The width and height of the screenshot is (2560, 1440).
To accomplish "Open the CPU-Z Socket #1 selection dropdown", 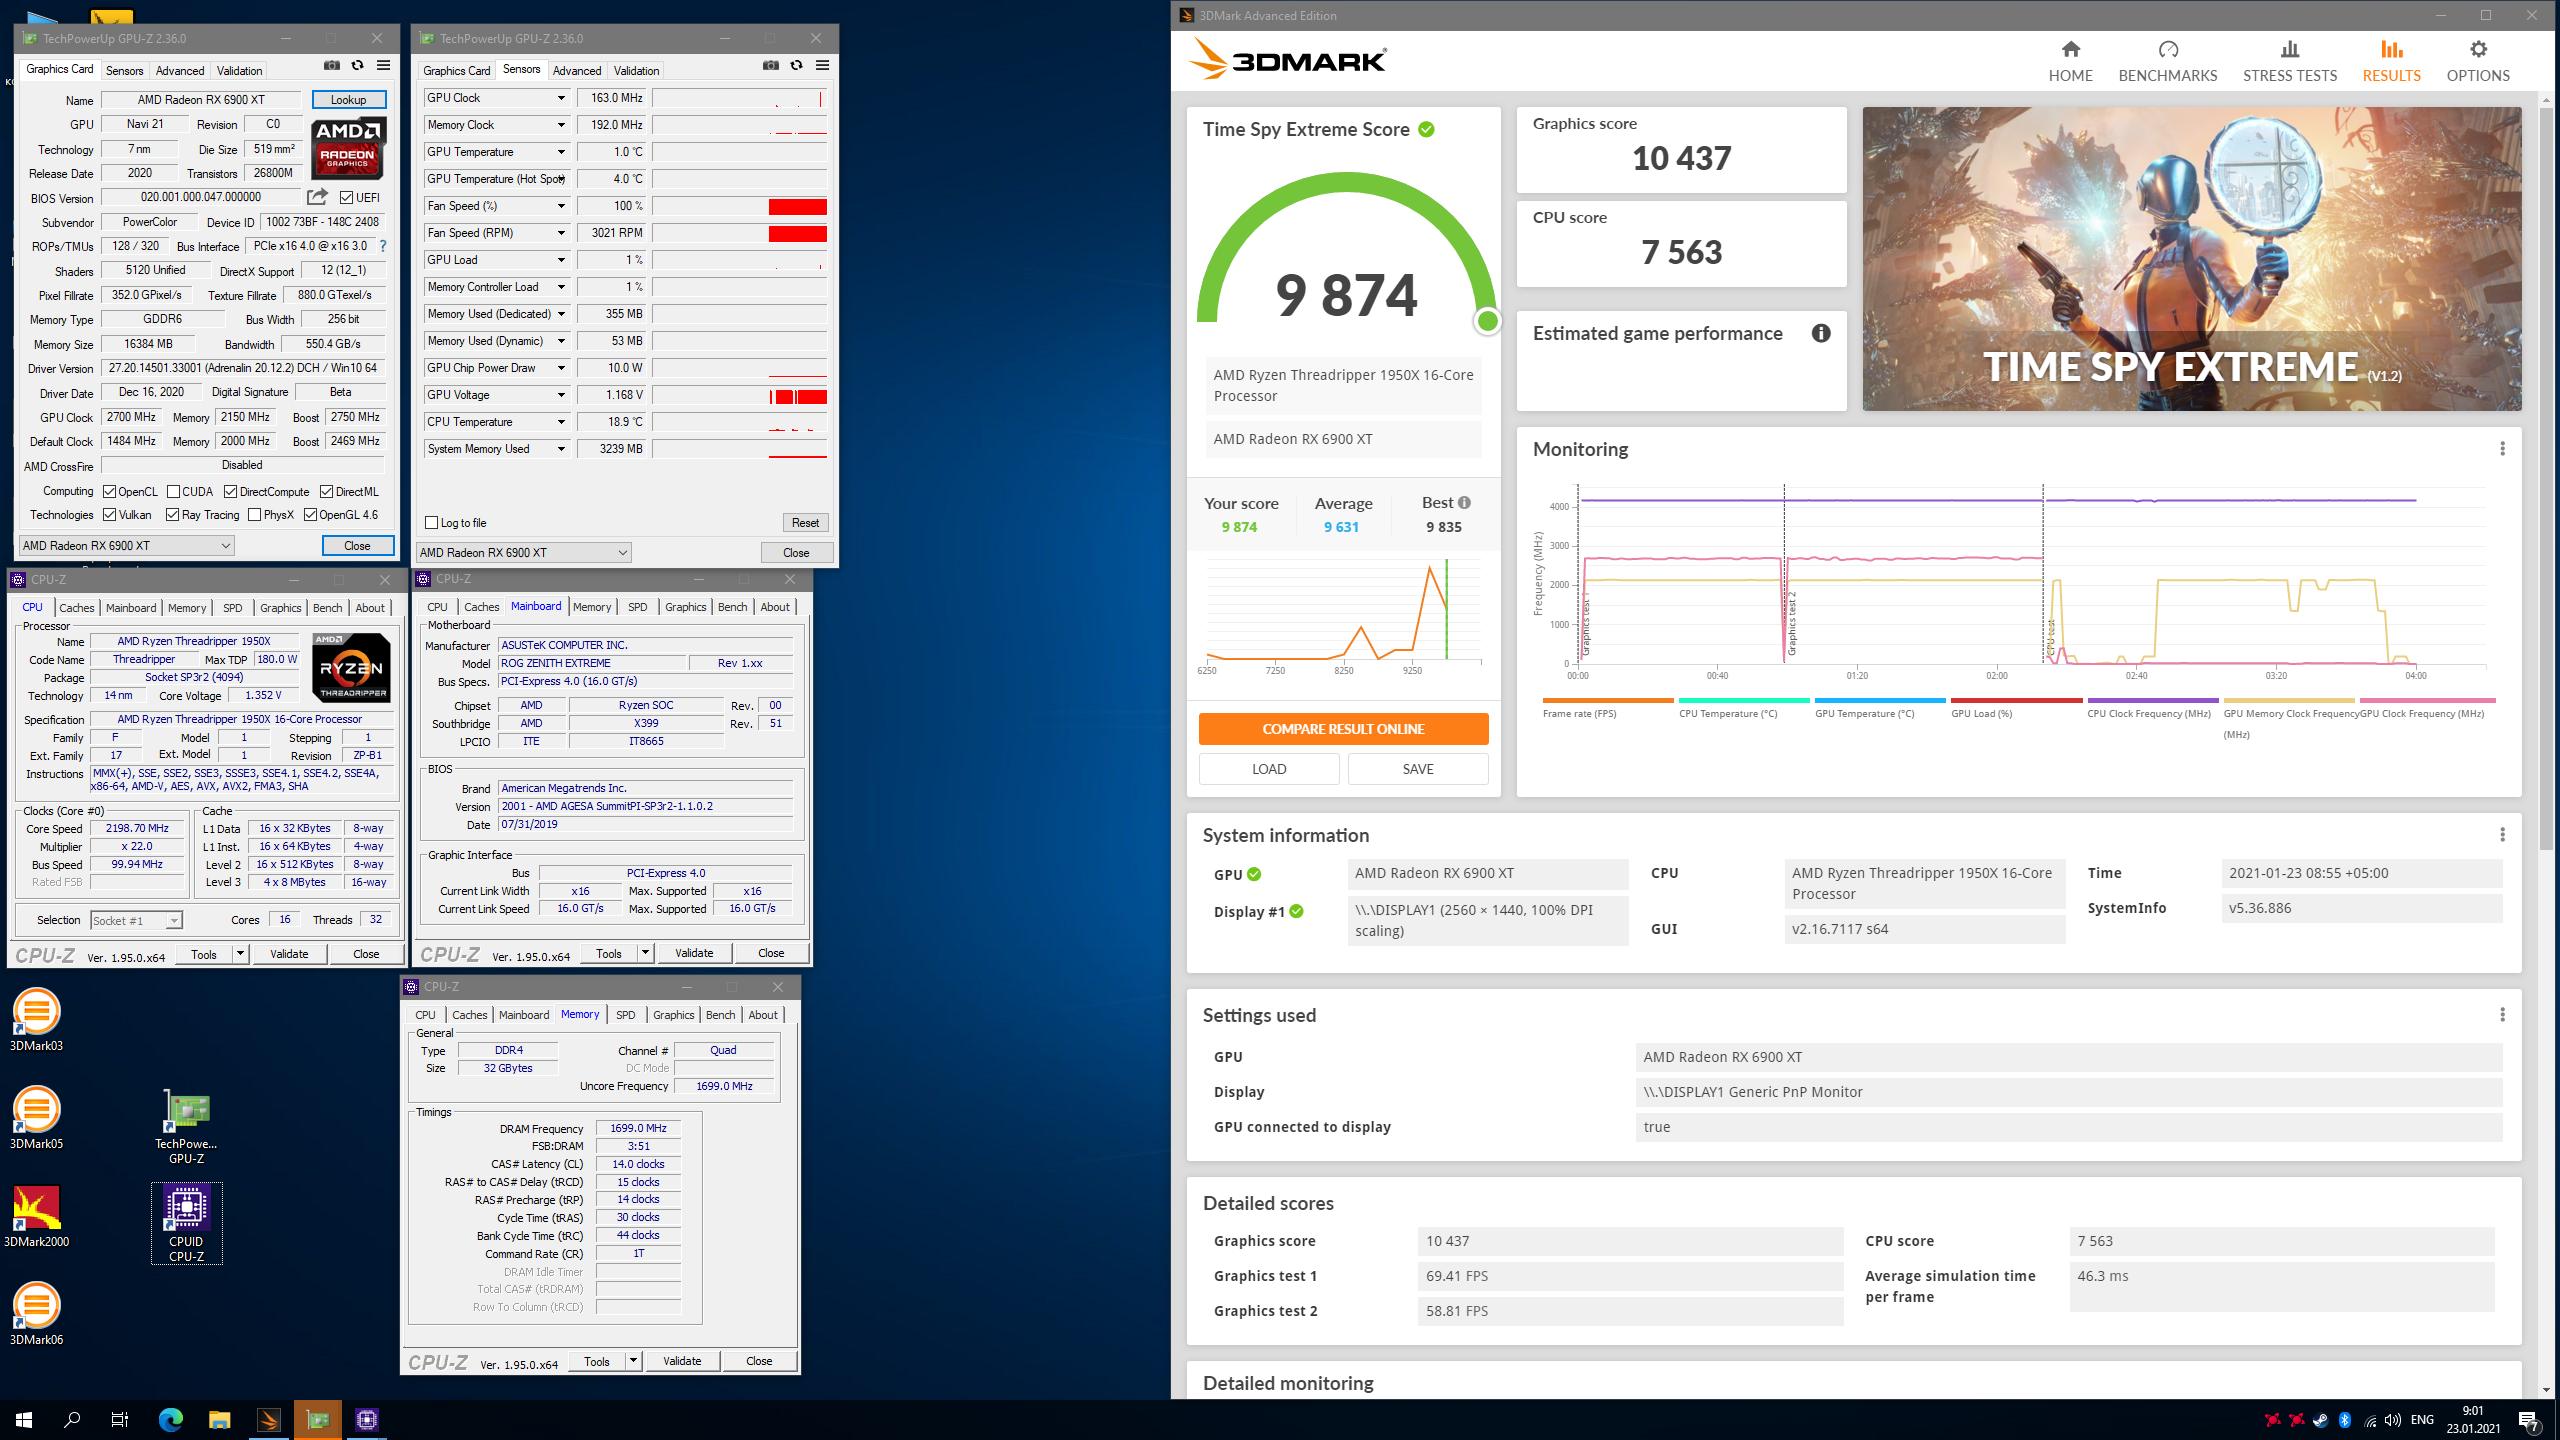I will pos(136,920).
